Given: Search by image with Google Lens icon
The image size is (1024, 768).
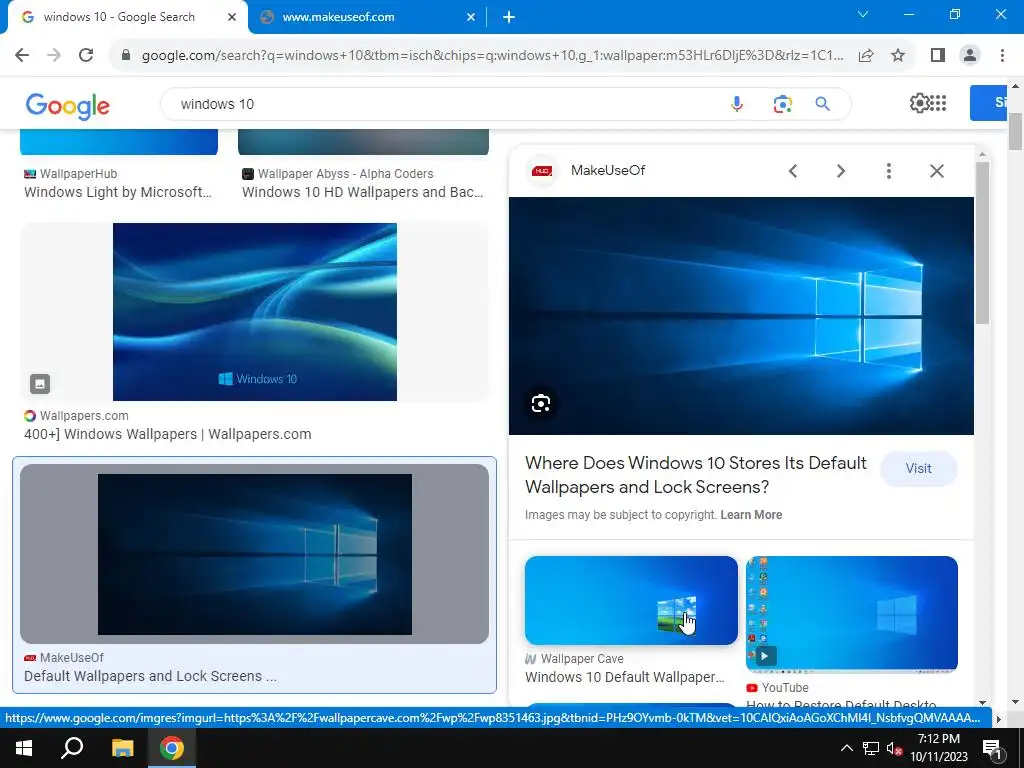Looking at the screenshot, I should [782, 104].
